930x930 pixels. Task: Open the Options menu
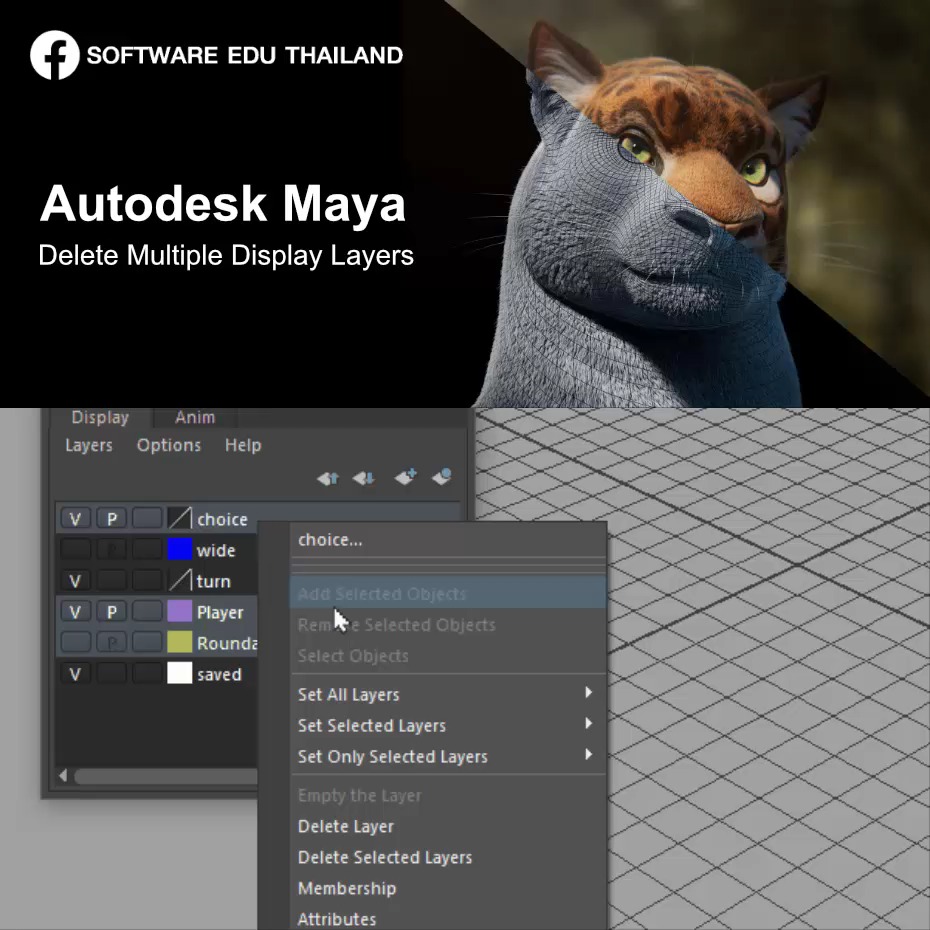(168, 445)
